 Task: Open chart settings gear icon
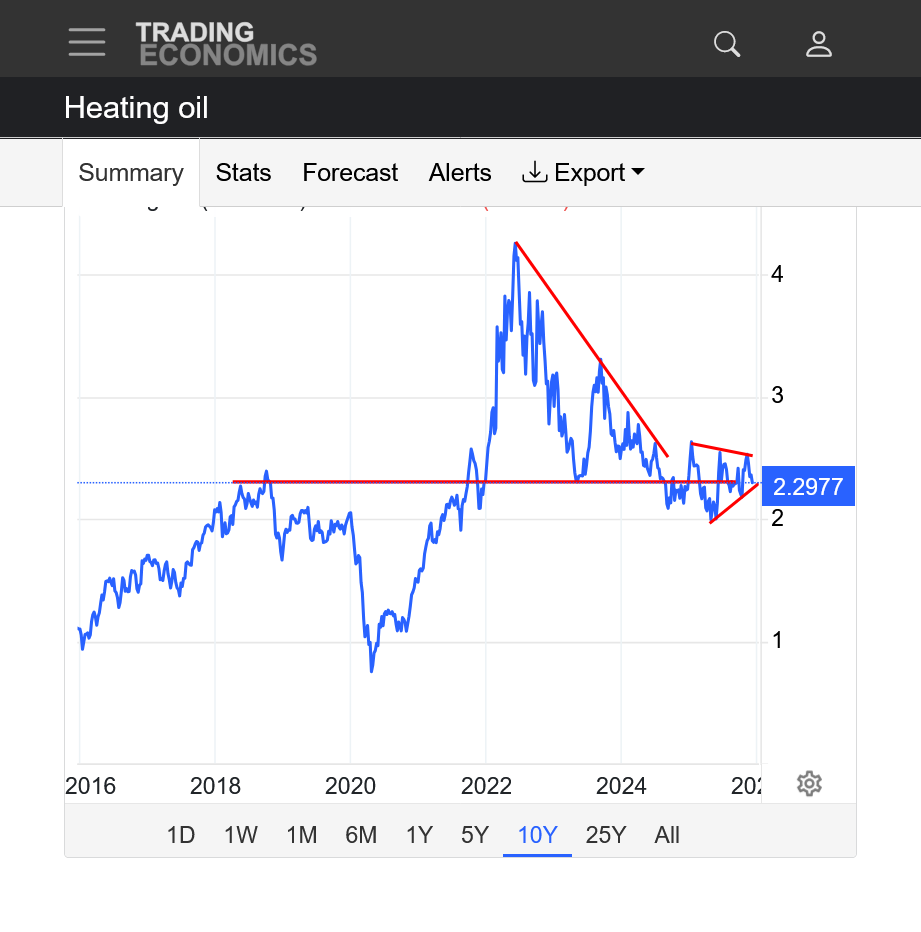(x=809, y=783)
